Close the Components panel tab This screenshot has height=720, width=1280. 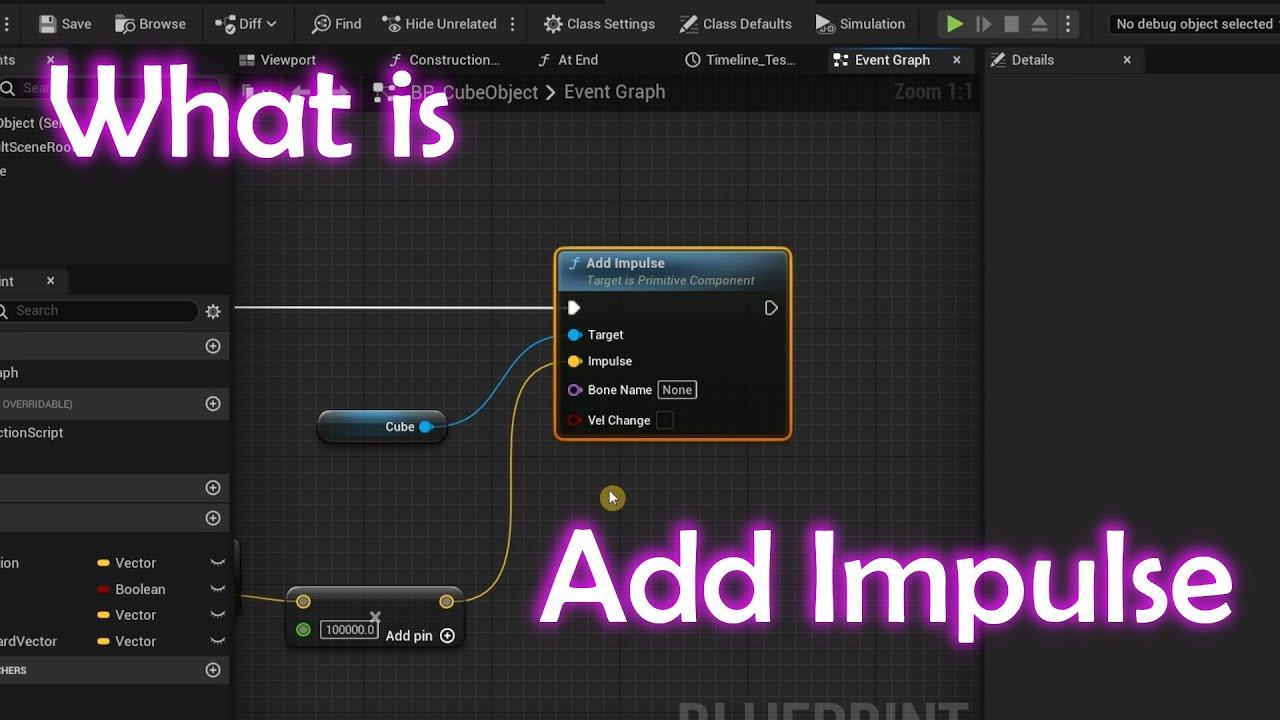click(50, 60)
